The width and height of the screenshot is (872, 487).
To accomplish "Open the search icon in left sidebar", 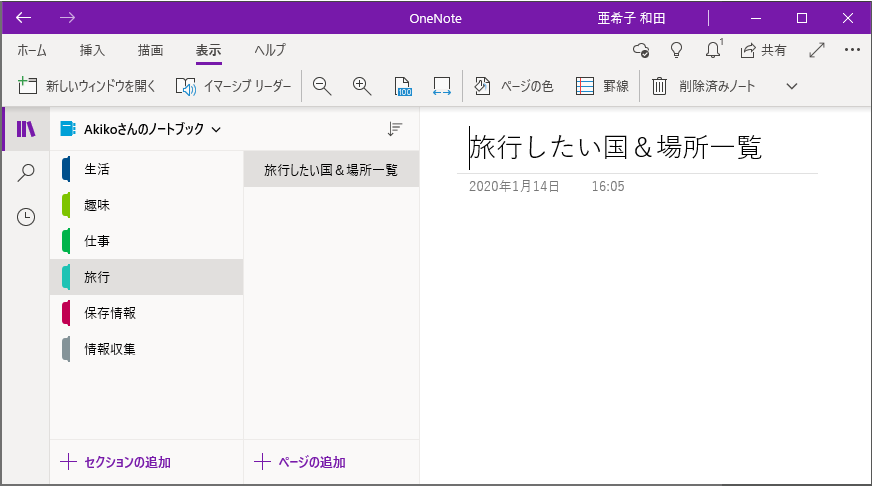I will (x=26, y=173).
